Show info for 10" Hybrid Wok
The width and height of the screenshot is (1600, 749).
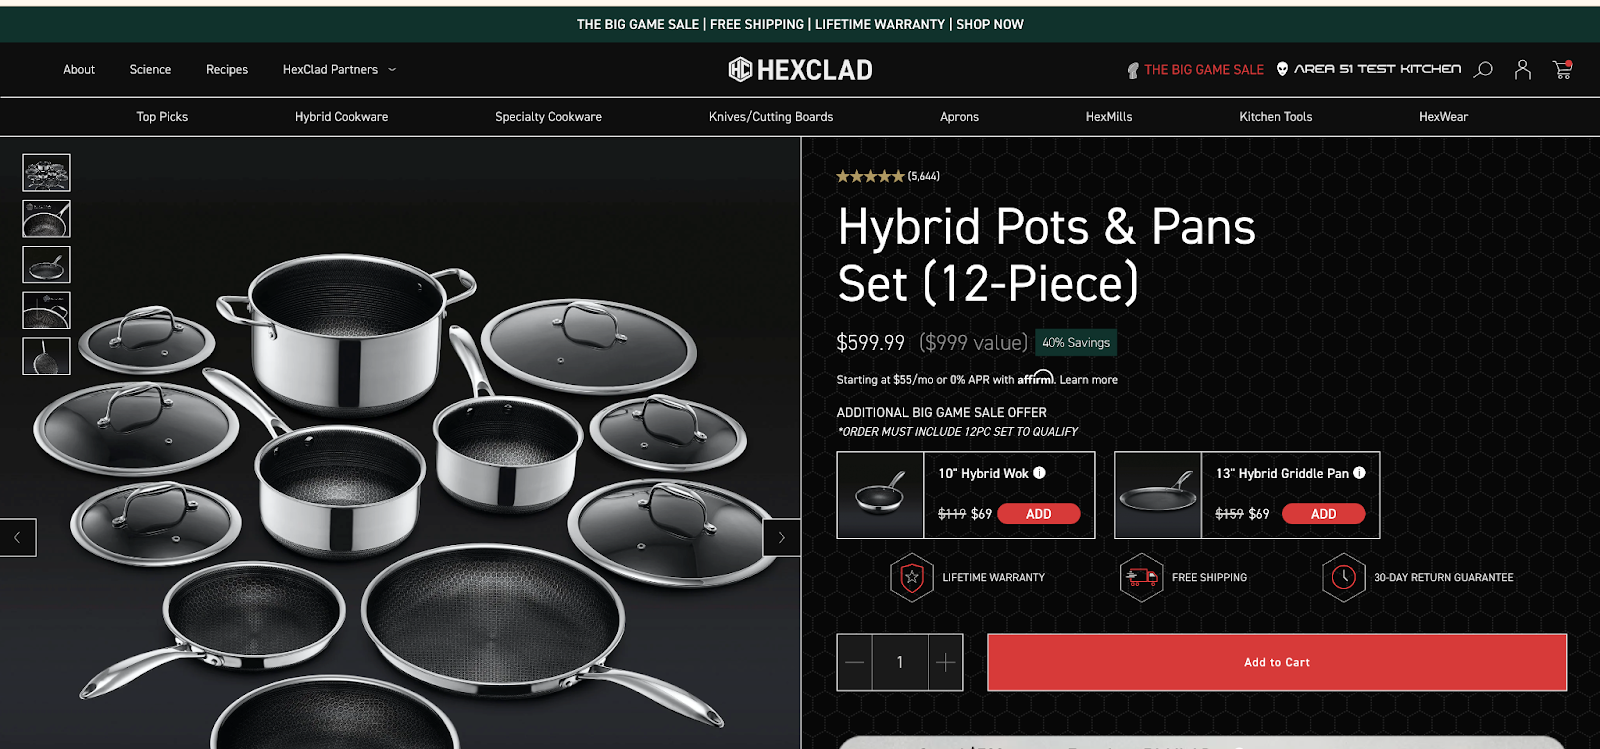click(x=1039, y=473)
